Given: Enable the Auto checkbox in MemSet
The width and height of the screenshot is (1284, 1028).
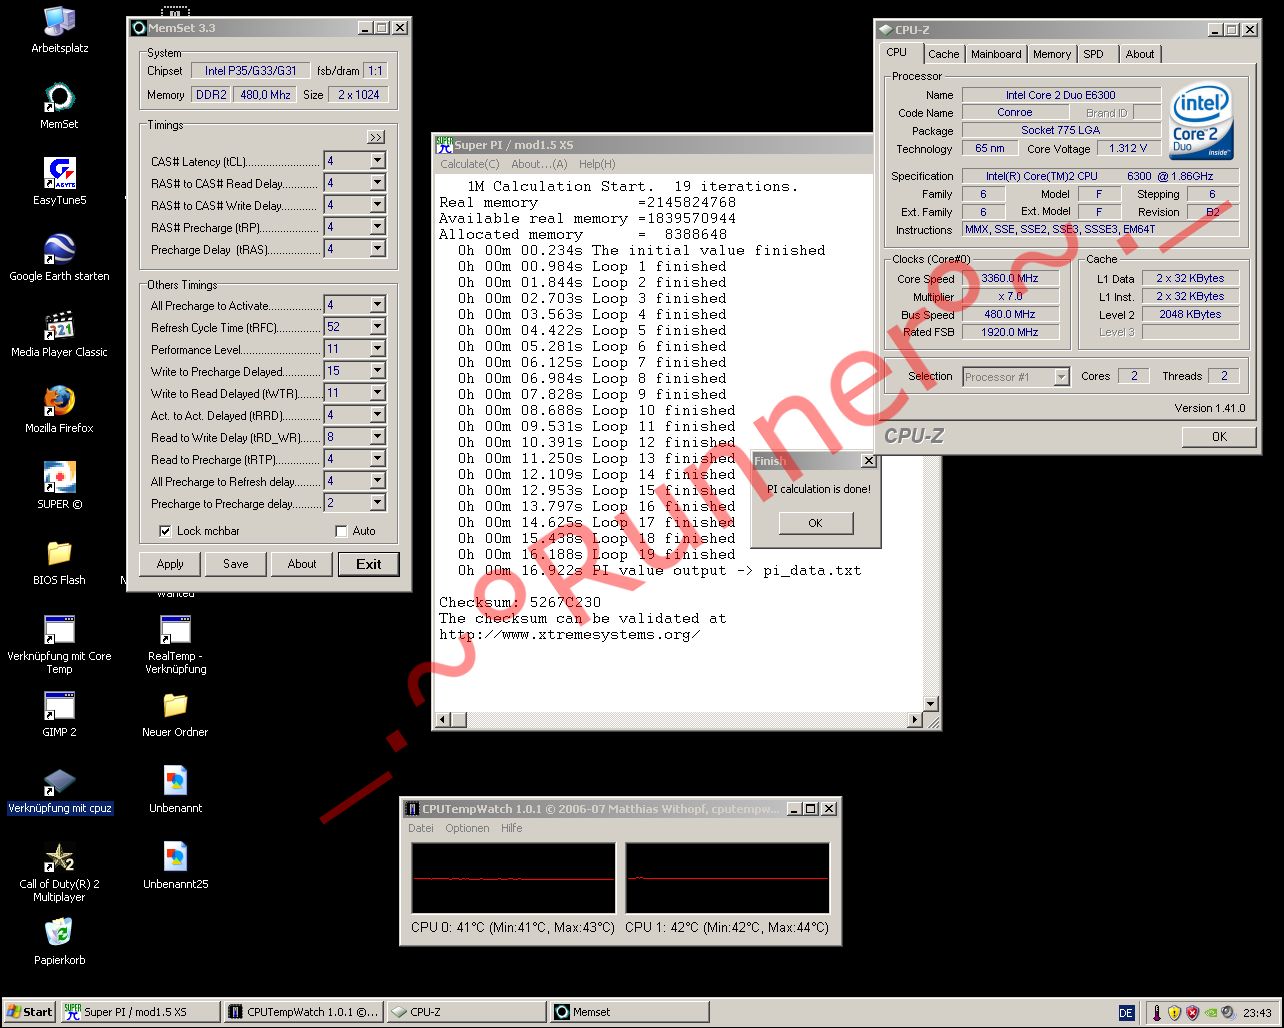Looking at the screenshot, I should 341,531.
